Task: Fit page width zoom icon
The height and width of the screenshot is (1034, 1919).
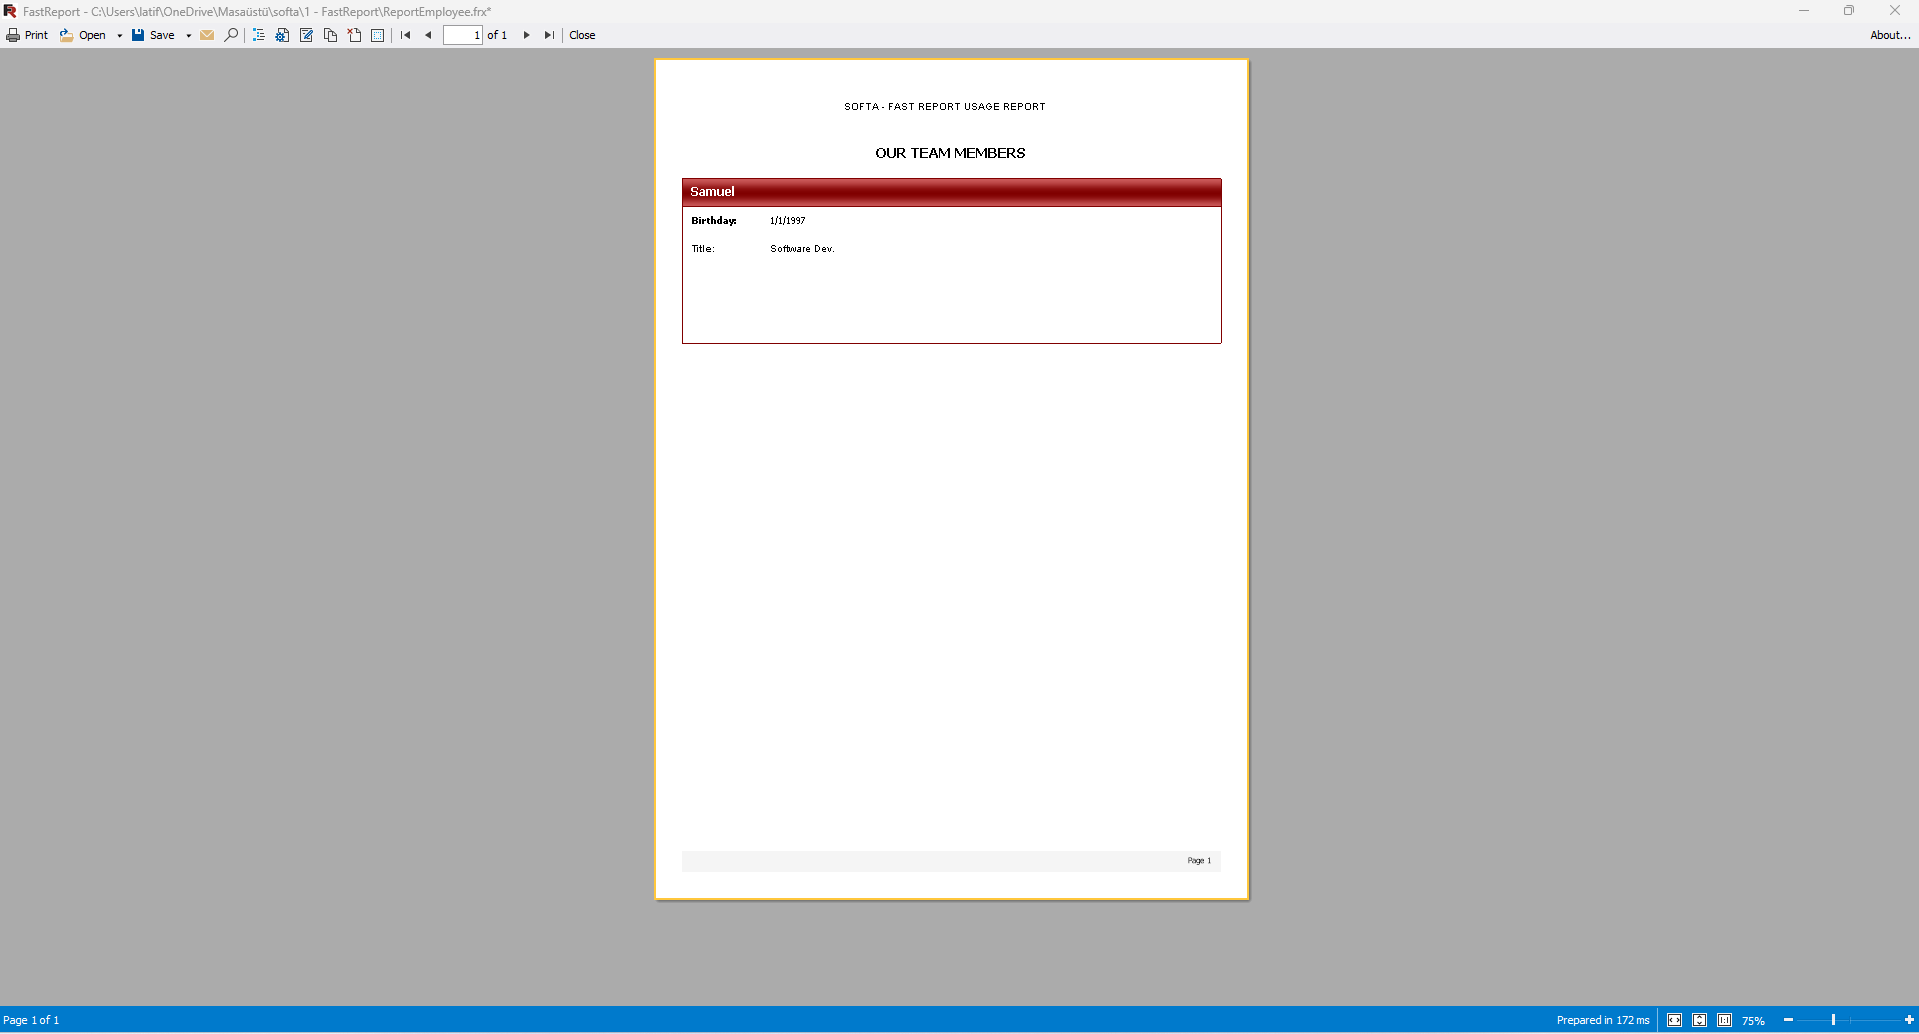Action: pos(1675,1020)
